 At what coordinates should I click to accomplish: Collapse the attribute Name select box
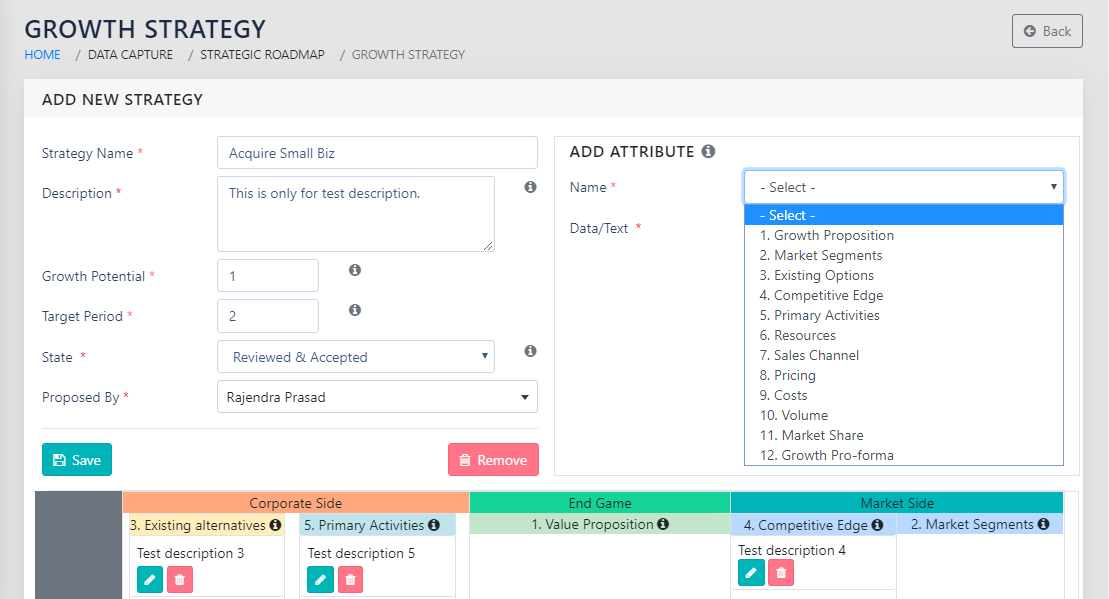[903, 187]
